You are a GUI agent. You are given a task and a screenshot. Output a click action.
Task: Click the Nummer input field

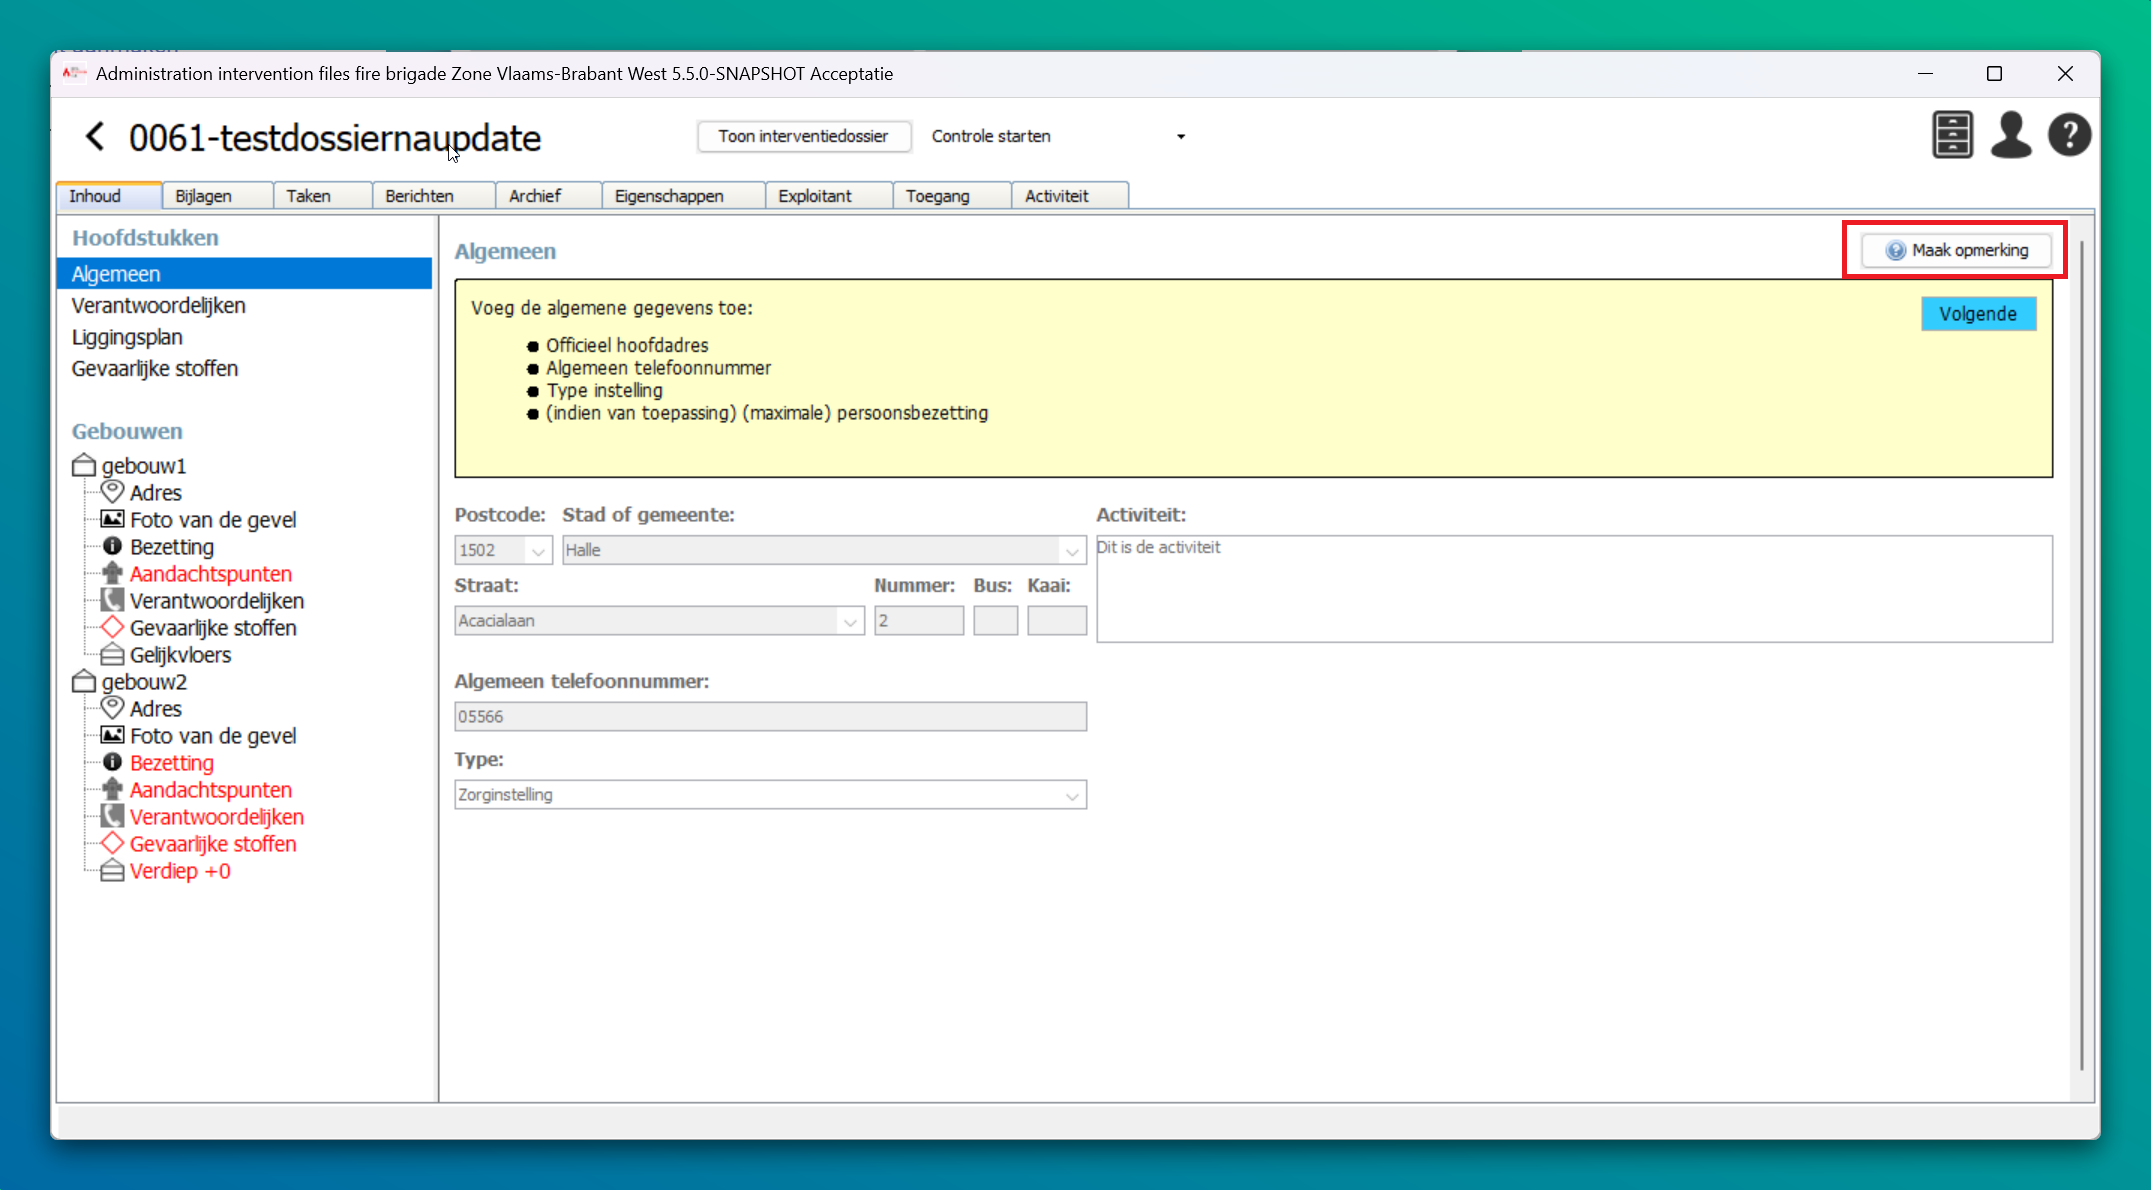tap(919, 621)
